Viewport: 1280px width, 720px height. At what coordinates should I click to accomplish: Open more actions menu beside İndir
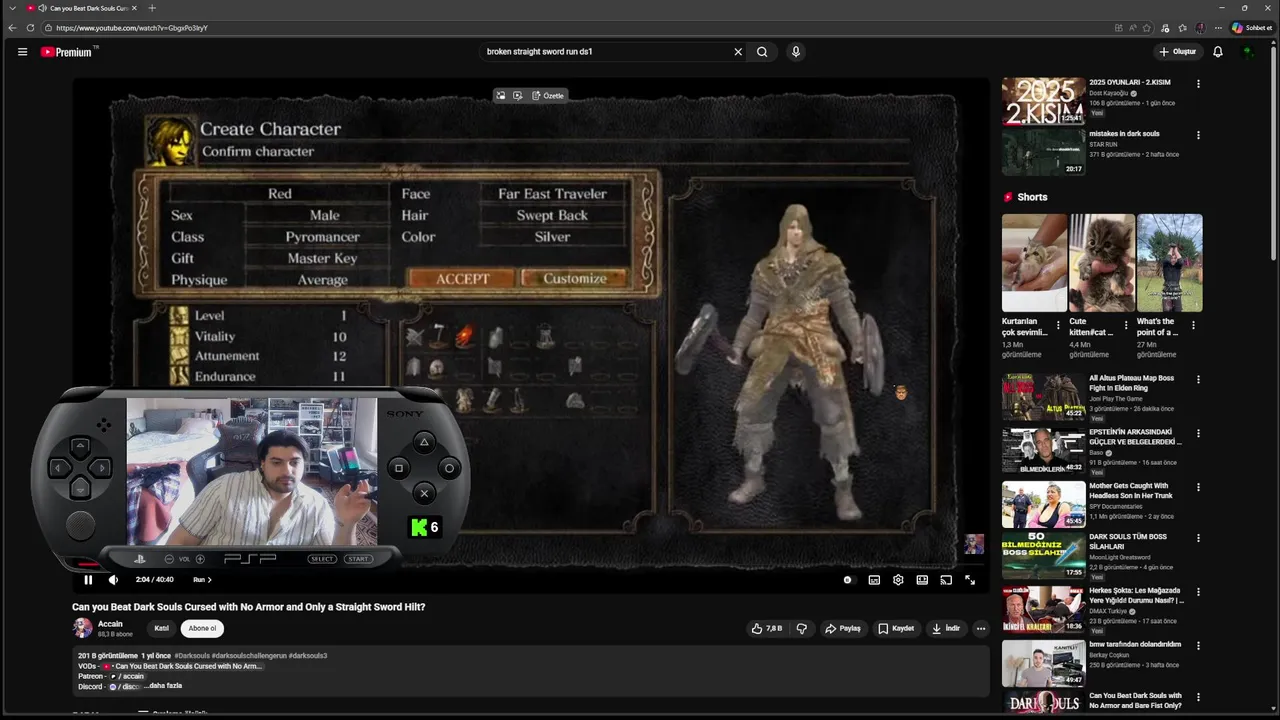coord(981,629)
